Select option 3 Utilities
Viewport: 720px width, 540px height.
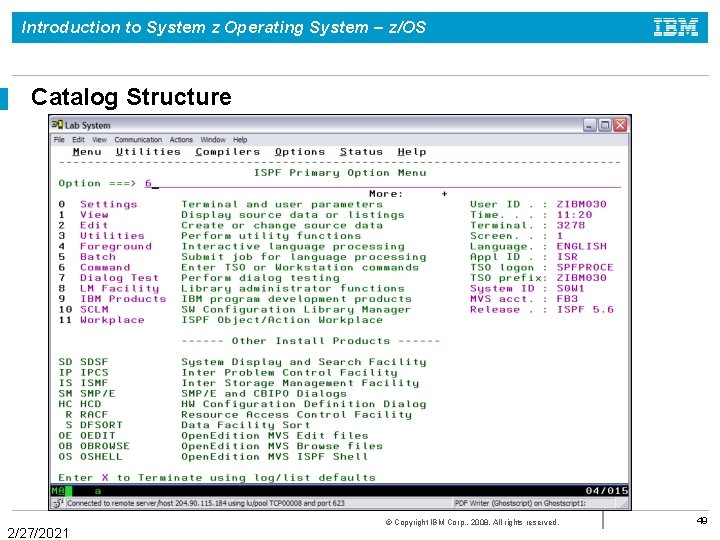tap(101, 236)
